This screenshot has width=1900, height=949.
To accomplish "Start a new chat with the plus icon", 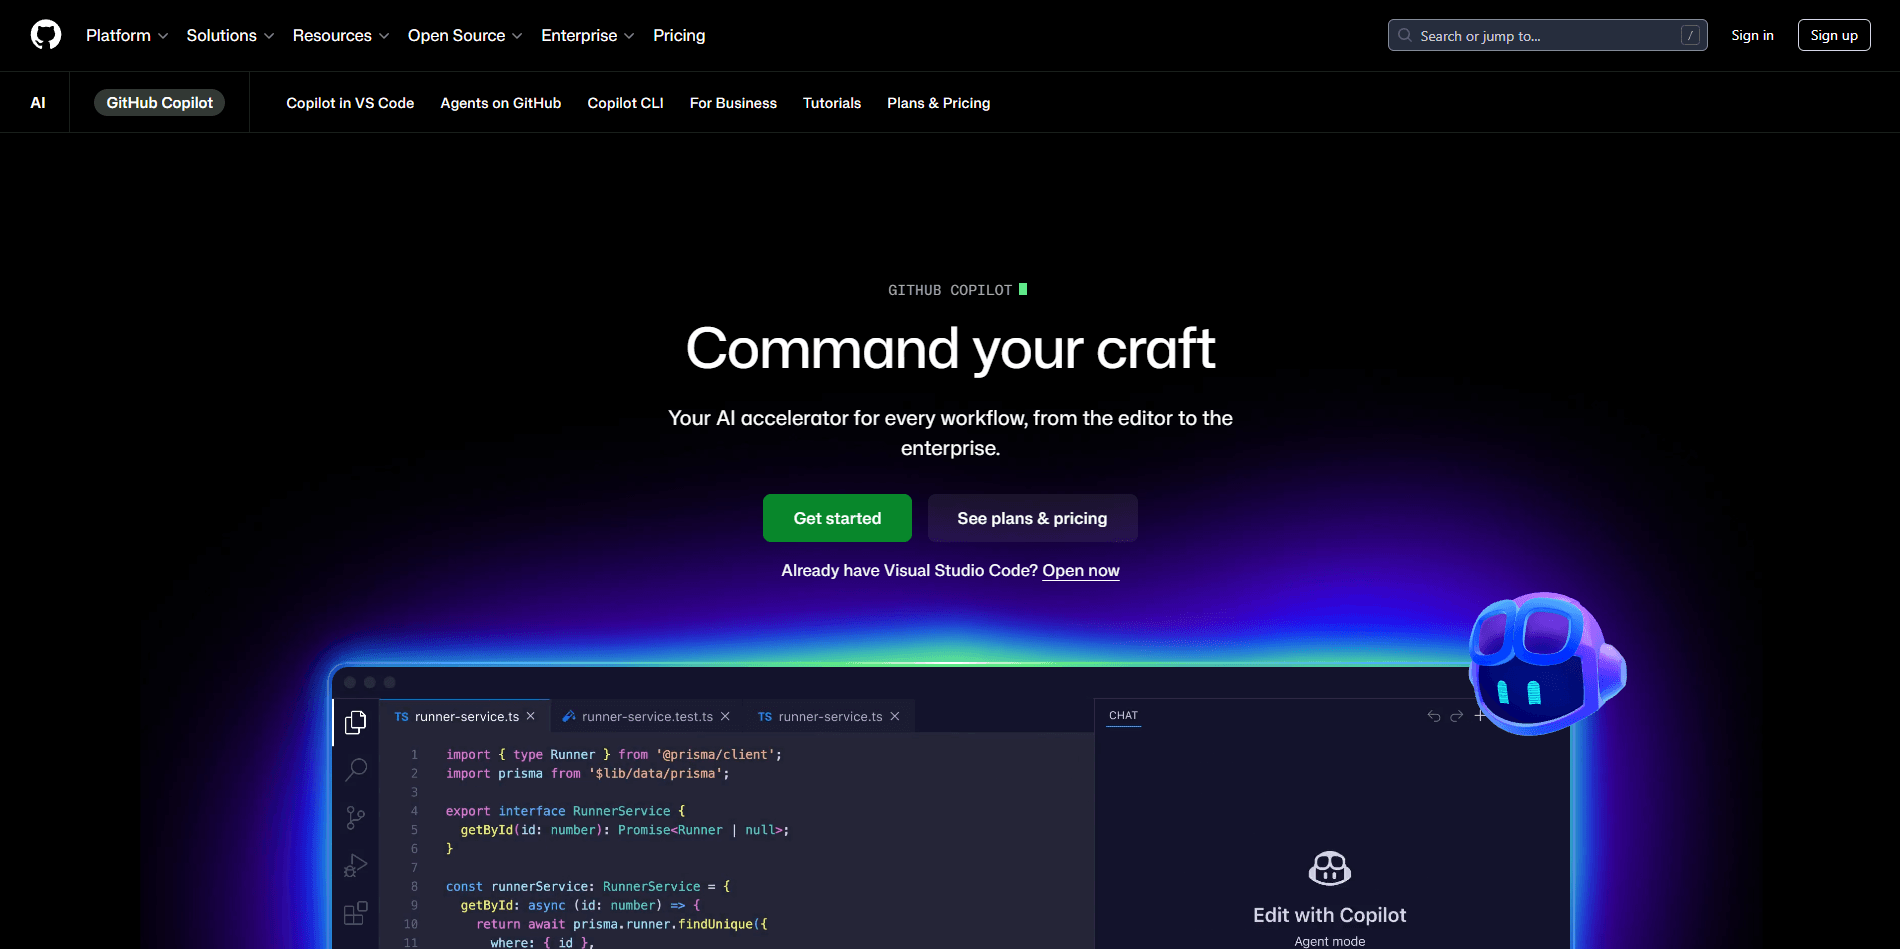I will pos(1481,716).
